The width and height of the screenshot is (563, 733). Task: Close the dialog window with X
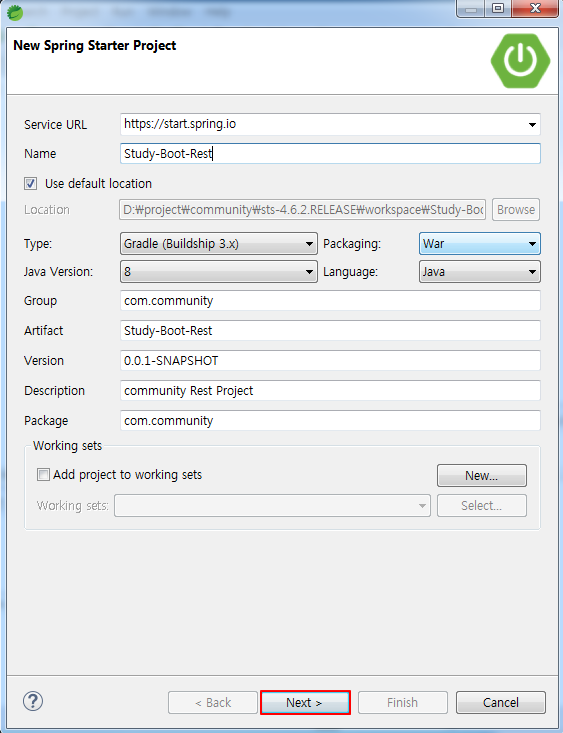pos(534,8)
